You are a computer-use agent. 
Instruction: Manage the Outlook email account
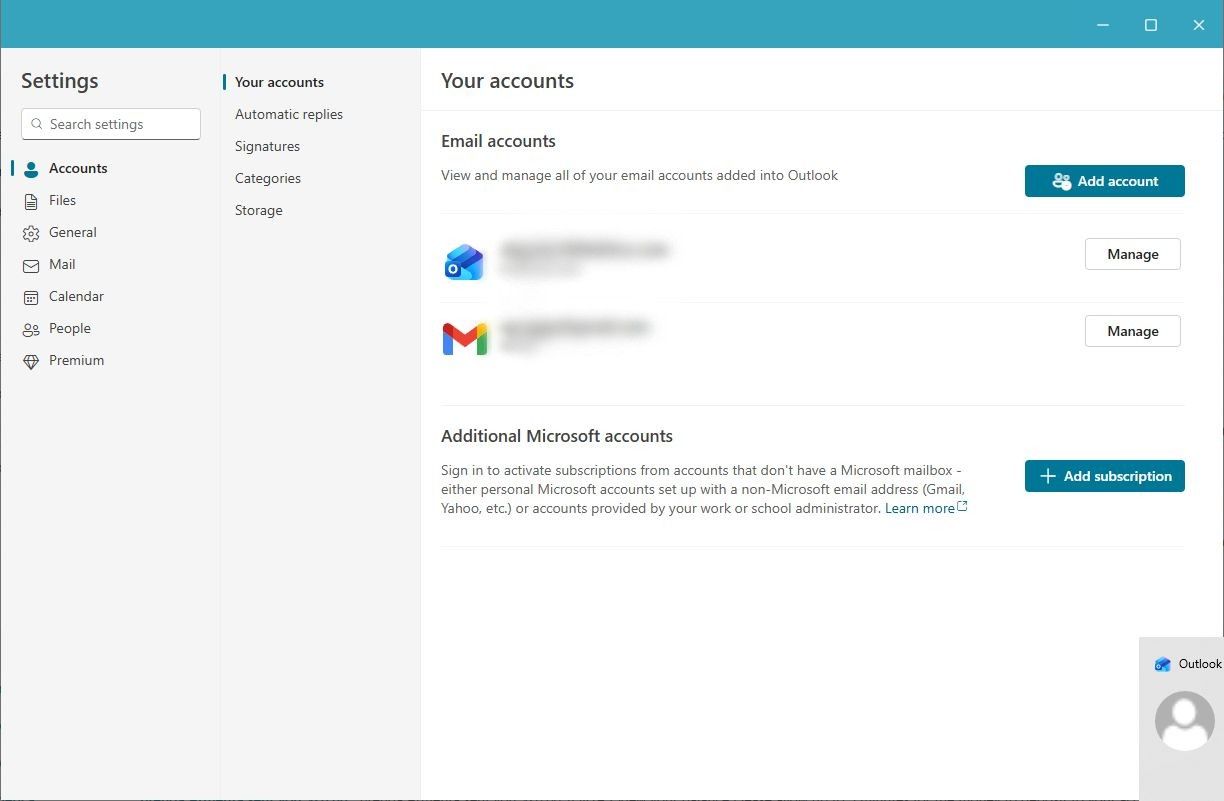coord(1132,254)
